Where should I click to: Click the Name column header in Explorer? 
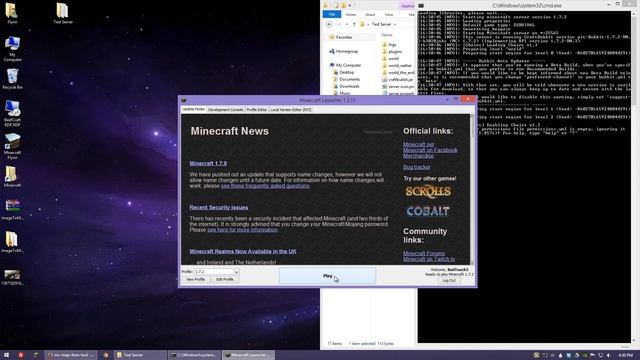point(387,35)
